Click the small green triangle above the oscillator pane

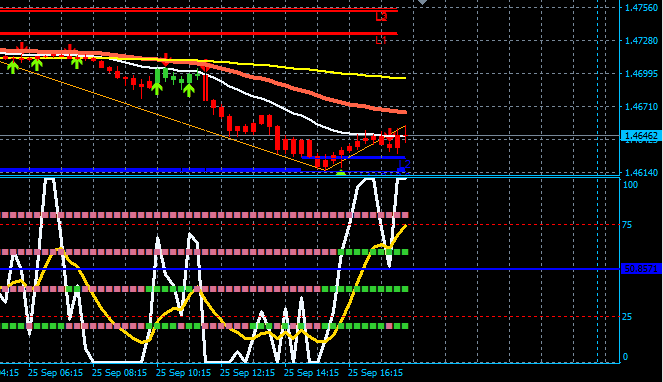(x=341, y=173)
